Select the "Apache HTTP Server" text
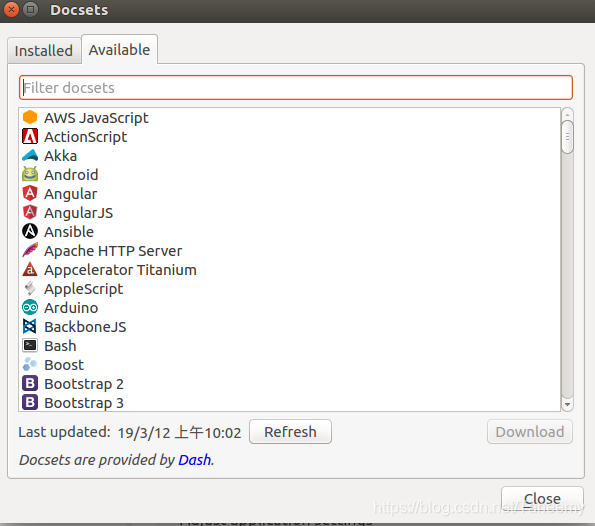Image resolution: width=595 pixels, height=526 pixels. (113, 251)
